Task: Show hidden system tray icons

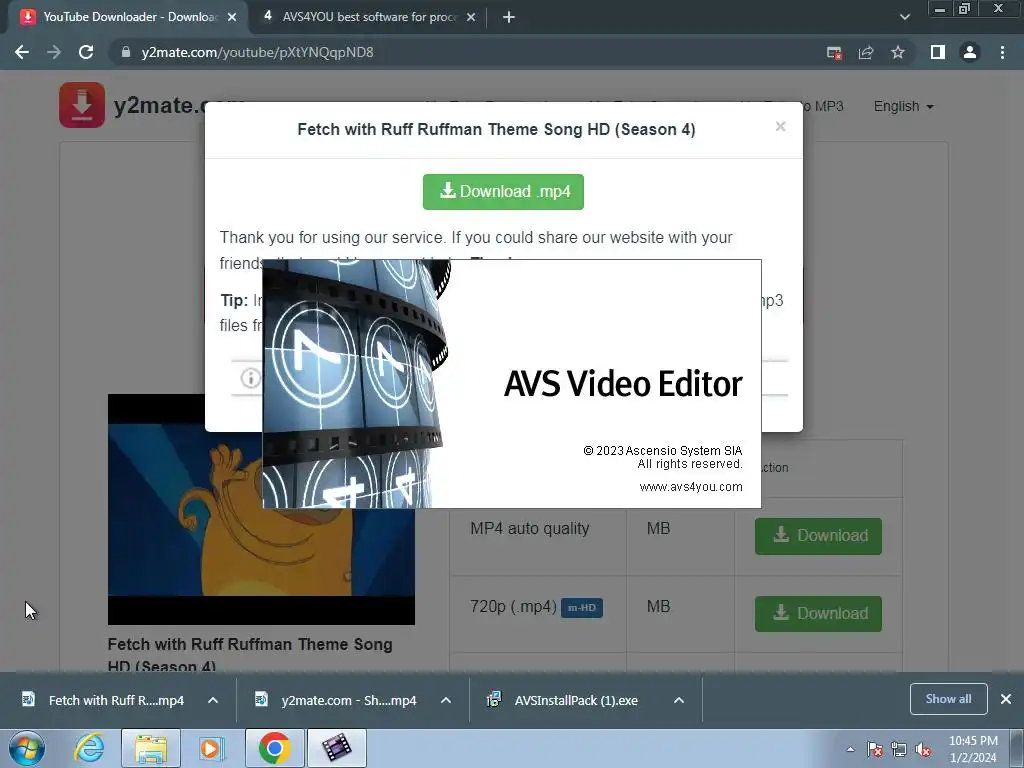Action: 850,750
